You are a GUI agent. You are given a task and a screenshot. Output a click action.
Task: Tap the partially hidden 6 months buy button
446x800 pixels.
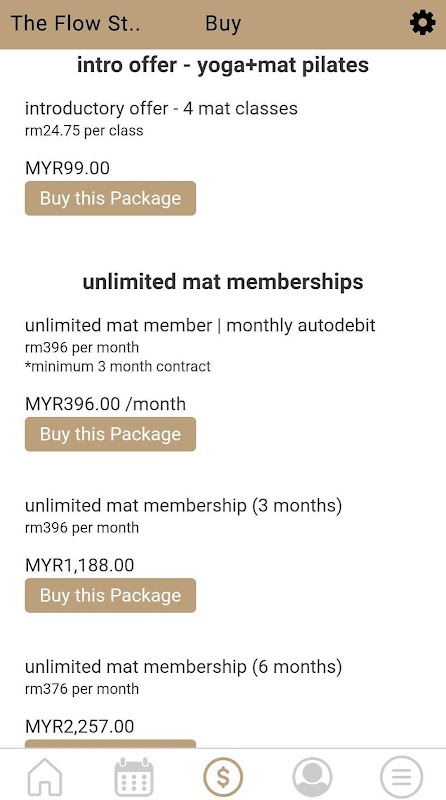pyautogui.click(x=110, y=743)
